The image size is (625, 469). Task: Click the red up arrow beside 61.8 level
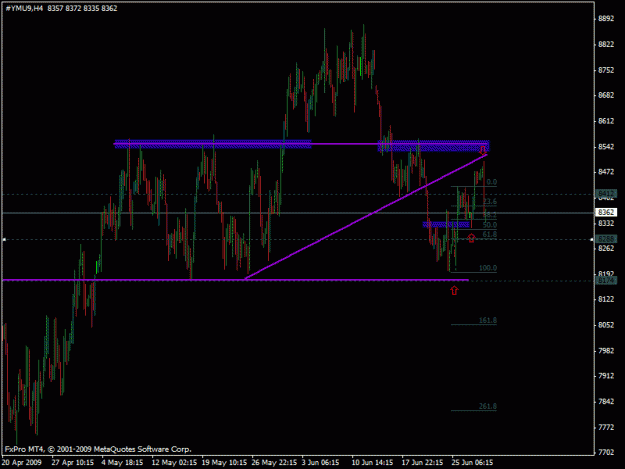click(472, 238)
